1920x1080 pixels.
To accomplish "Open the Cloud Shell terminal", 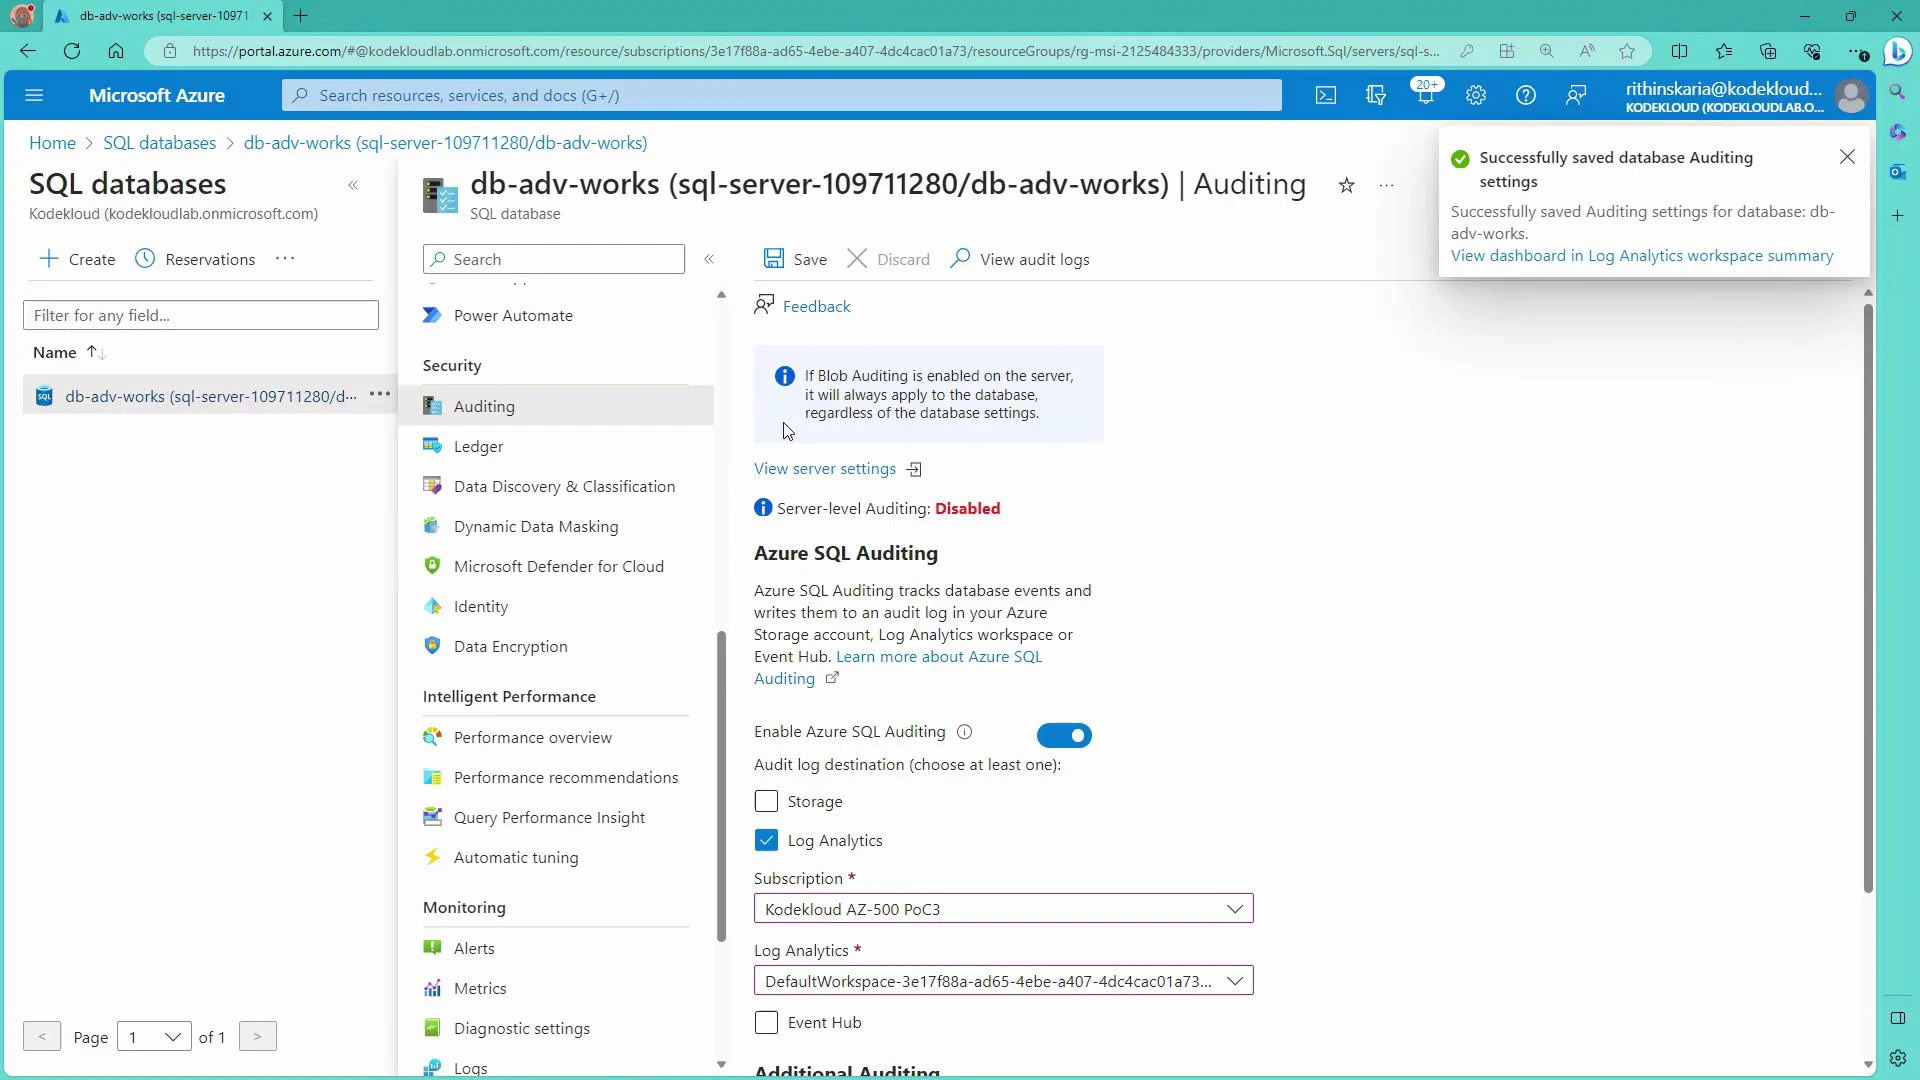I will coord(1325,94).
